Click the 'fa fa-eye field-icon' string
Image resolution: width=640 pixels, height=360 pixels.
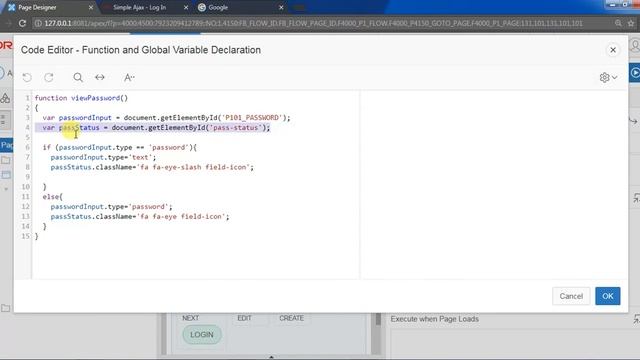point(181,216)
